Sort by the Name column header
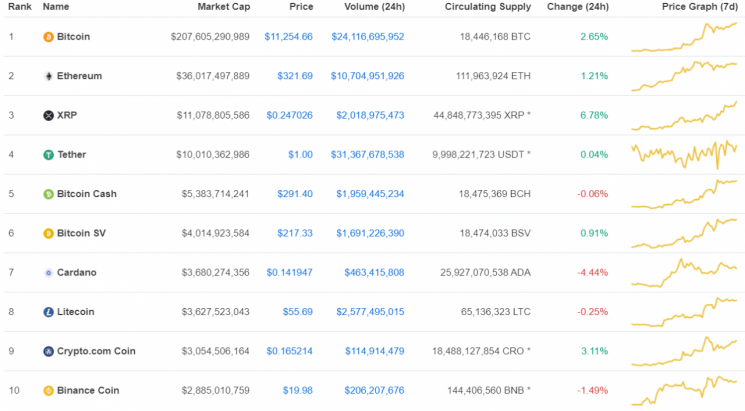 coord(56,7)
